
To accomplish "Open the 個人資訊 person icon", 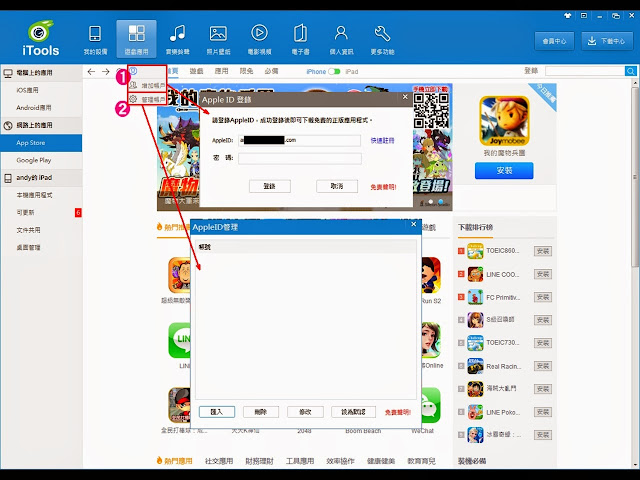I will pyautogui.click(x=341, y=33).
